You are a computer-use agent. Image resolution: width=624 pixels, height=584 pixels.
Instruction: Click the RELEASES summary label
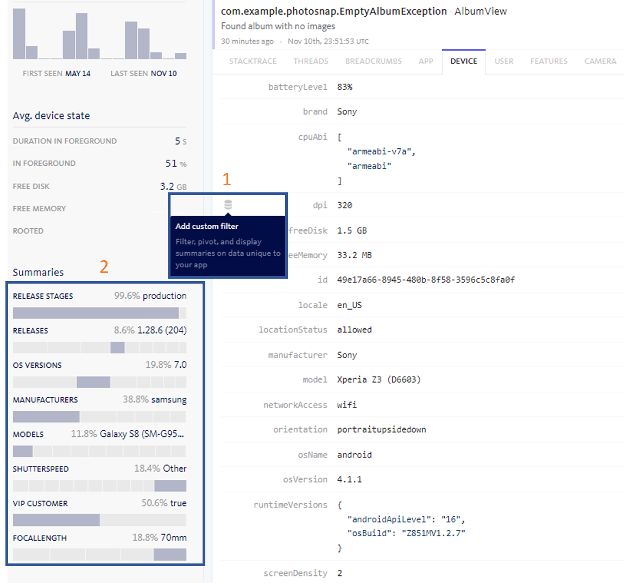[x=30, y=331]
